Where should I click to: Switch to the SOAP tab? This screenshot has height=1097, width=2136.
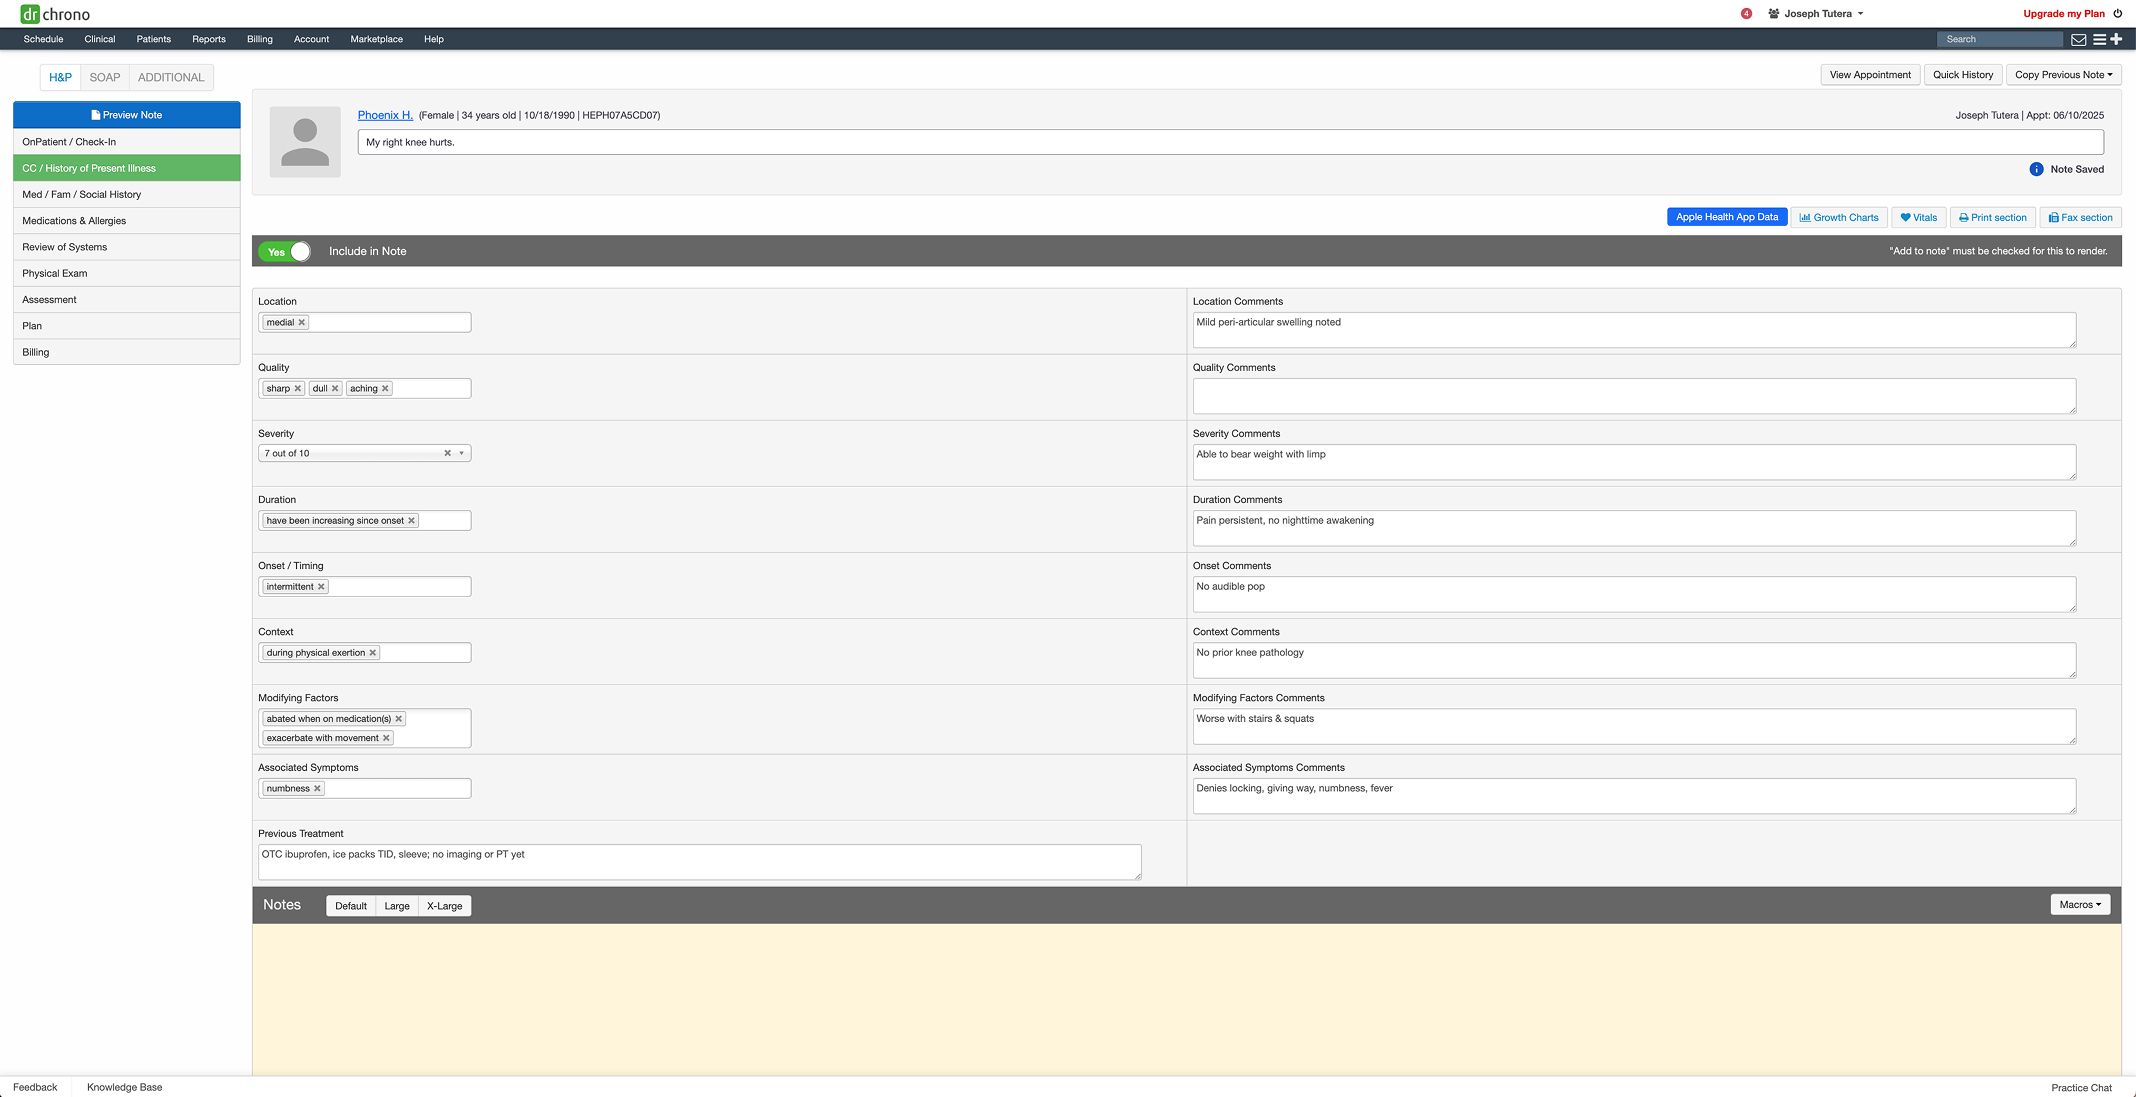[105, 77]
